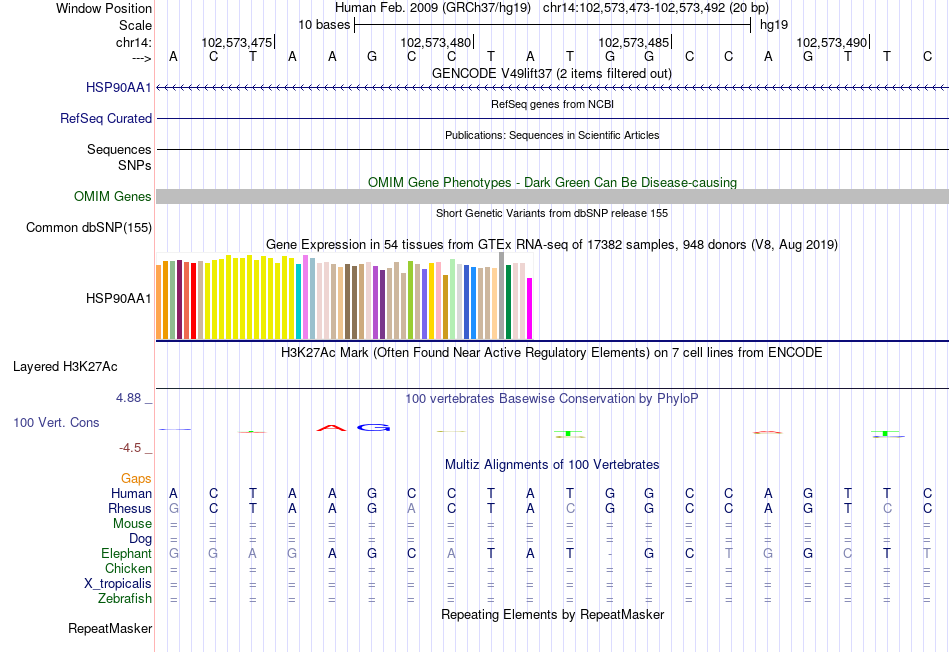Screen dimensions: 950x652
Task: Click position marker 102,573,485
Action: (x=634, y=42)
